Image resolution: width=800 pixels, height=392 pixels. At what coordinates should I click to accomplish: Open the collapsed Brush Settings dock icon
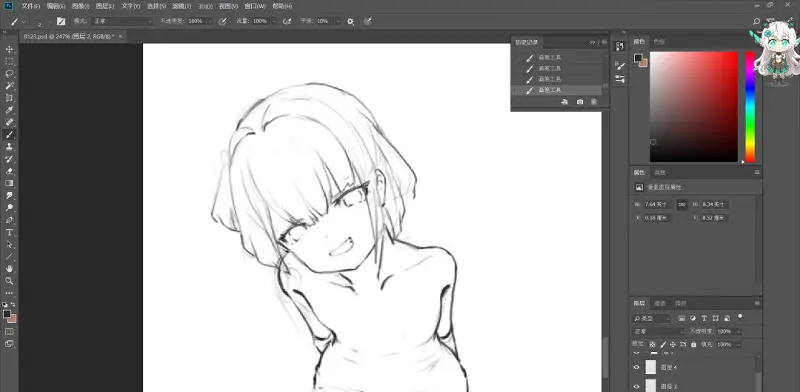619,66
